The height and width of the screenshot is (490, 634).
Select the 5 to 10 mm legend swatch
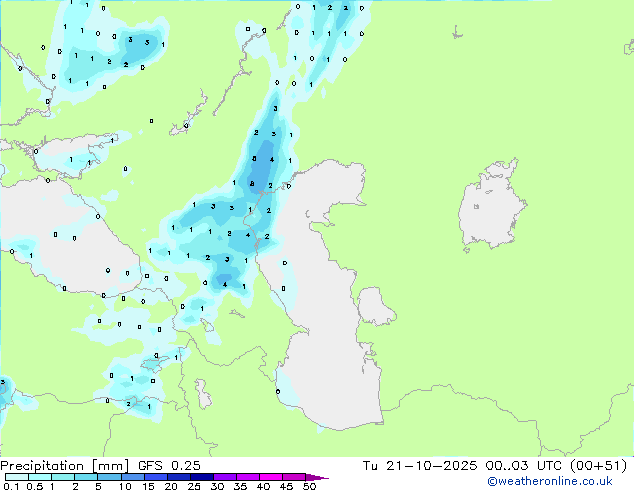click(109, 477)
